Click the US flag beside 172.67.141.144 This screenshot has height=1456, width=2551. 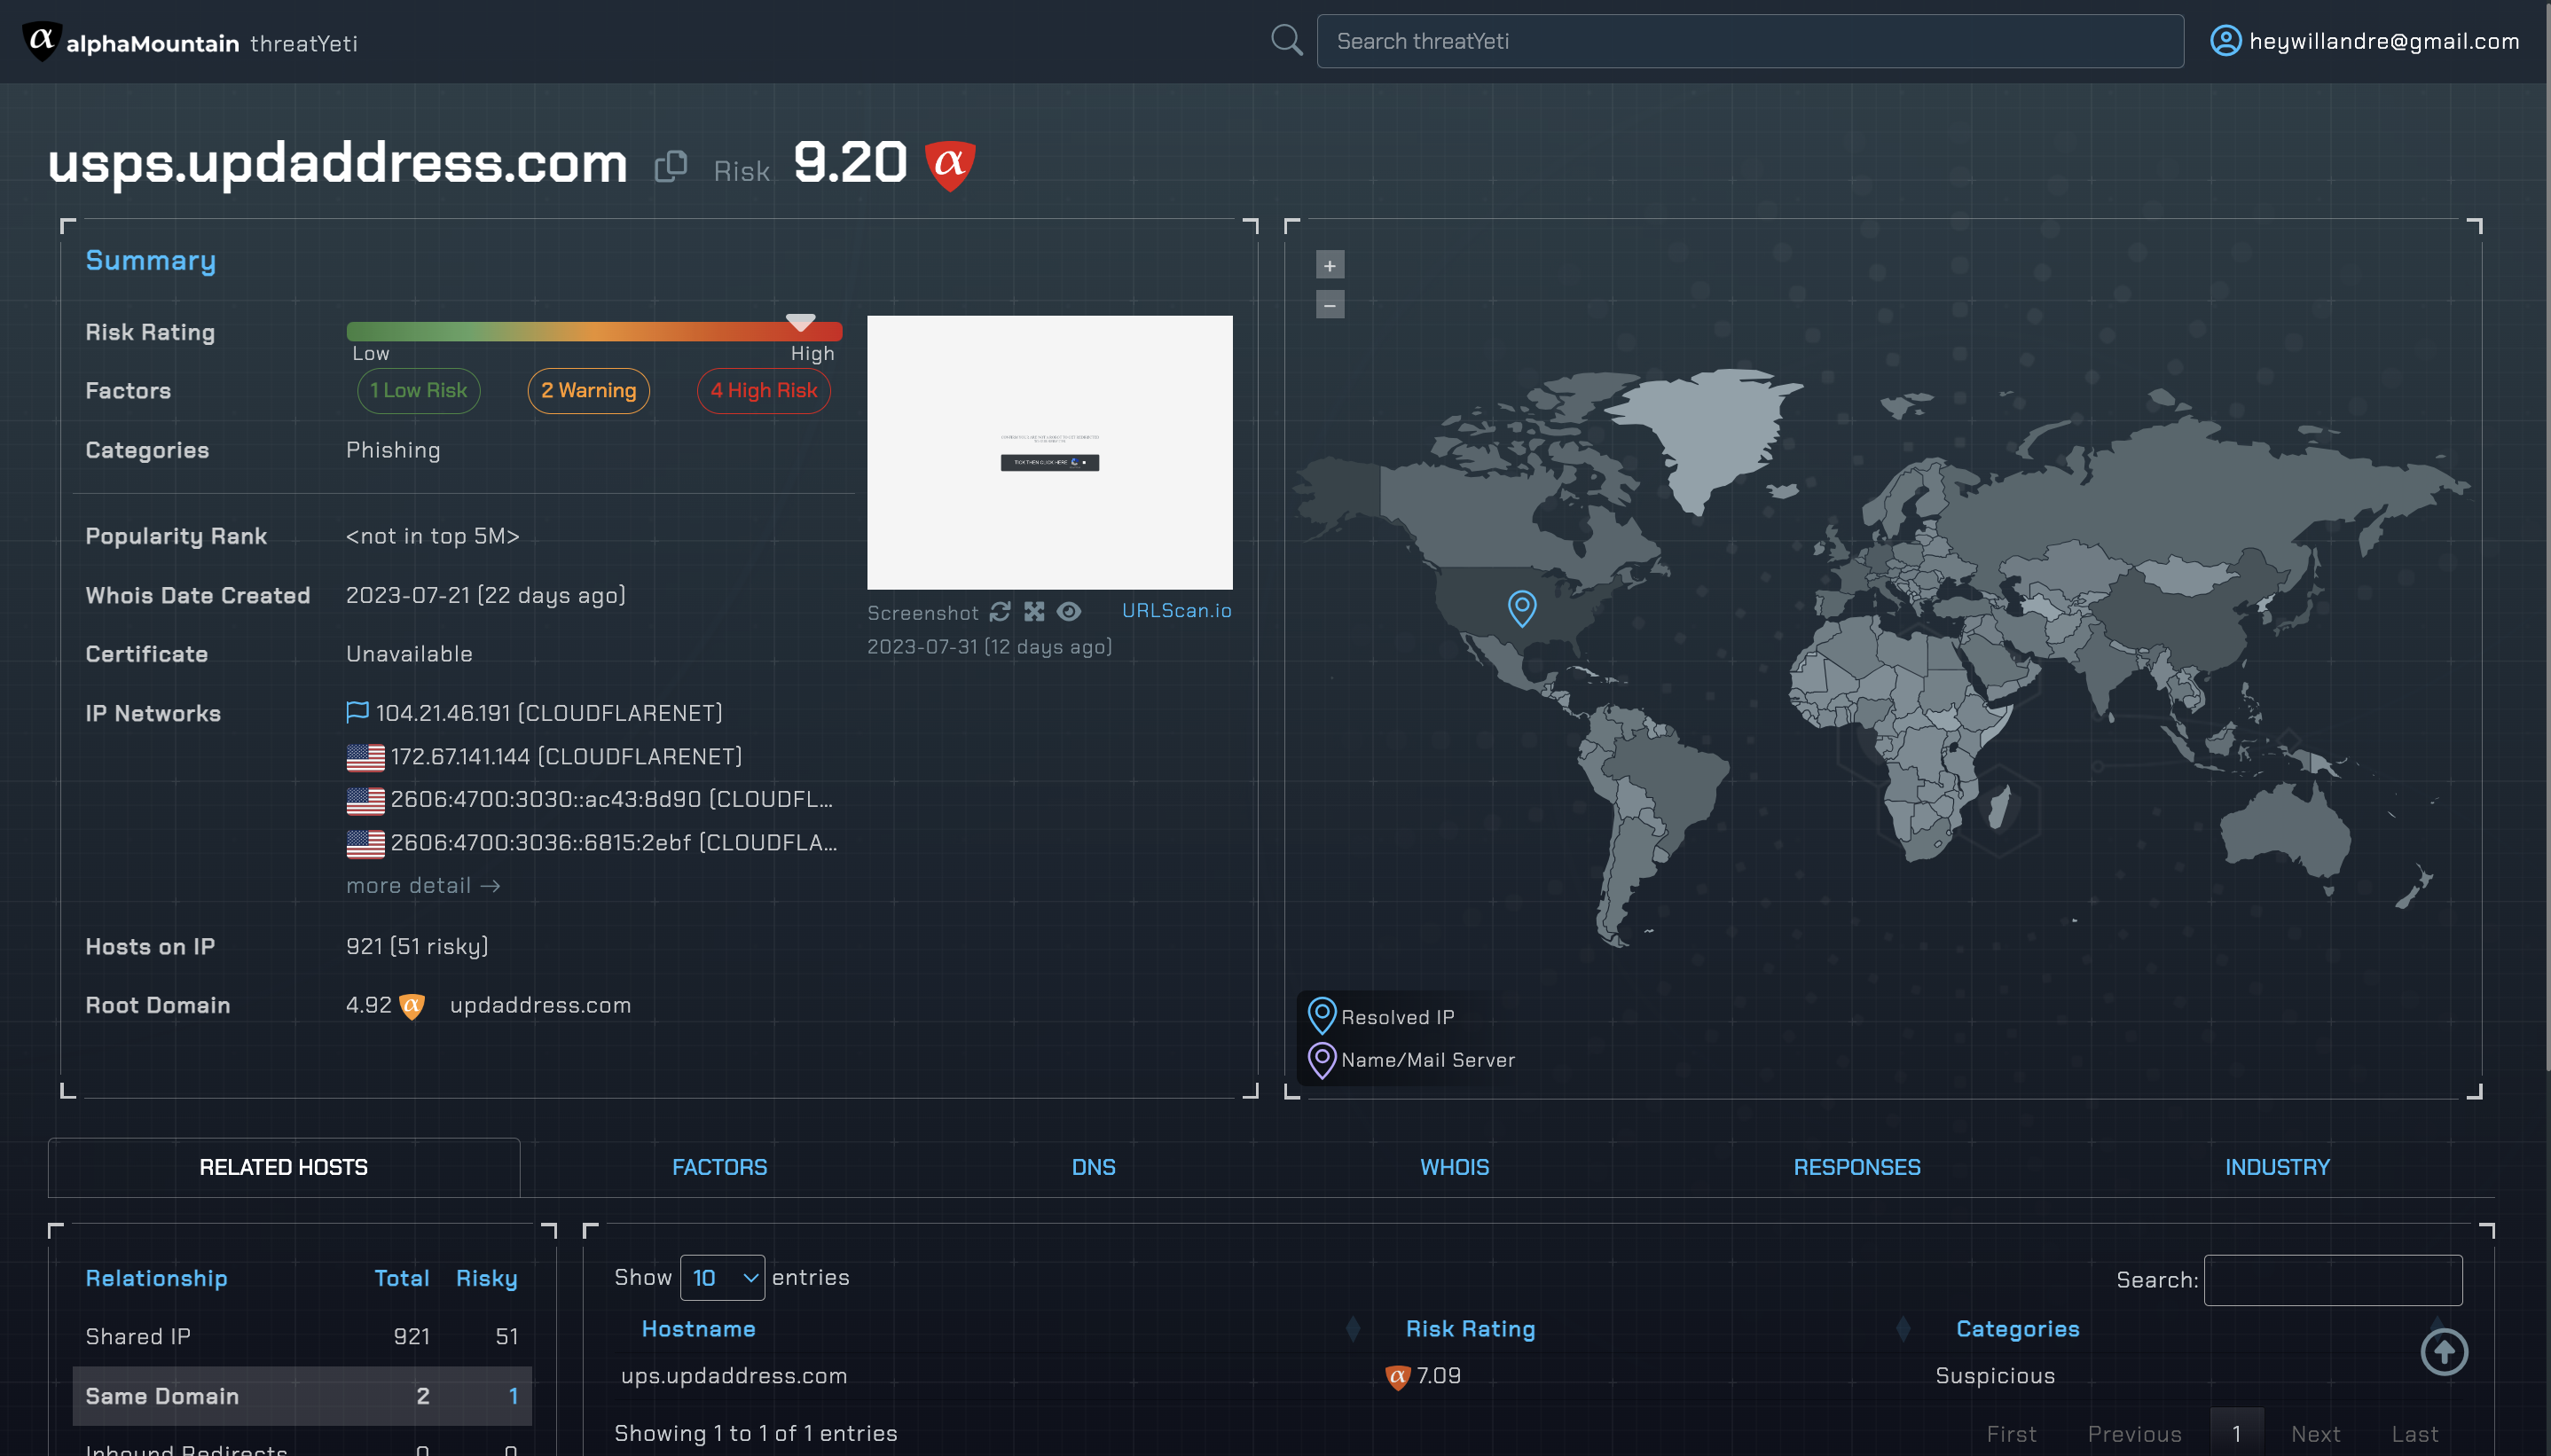pos(365,757)
